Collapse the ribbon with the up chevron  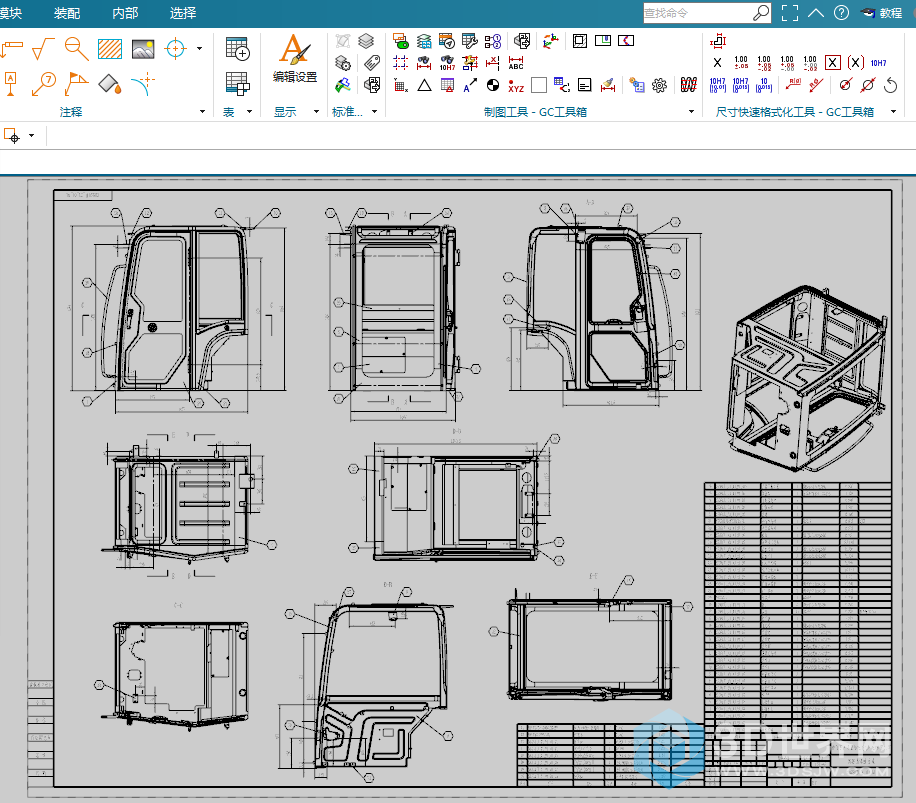pos(816,13)
